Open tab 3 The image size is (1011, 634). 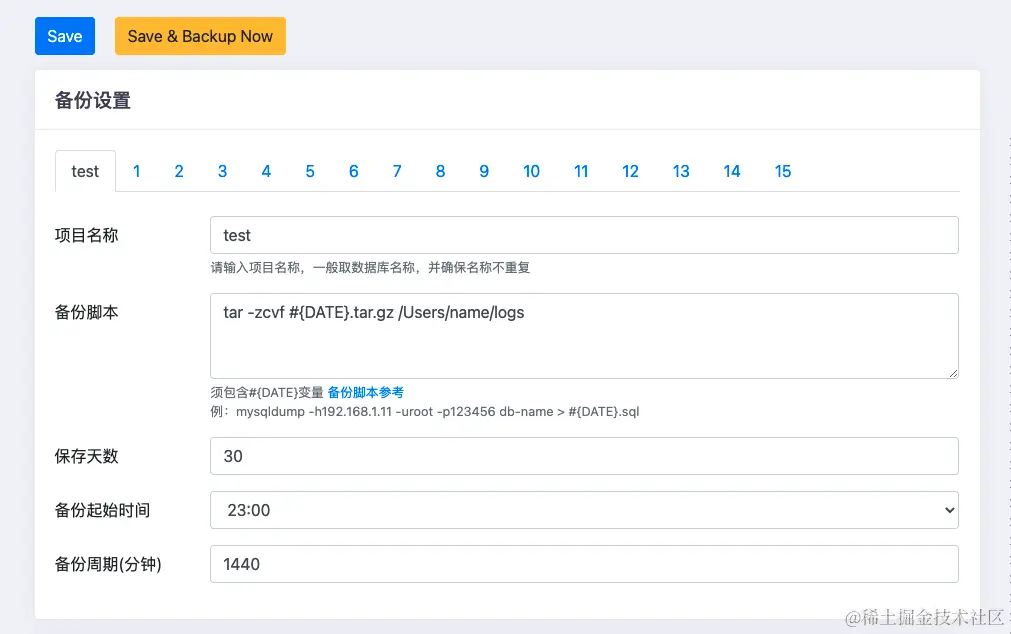222,171
